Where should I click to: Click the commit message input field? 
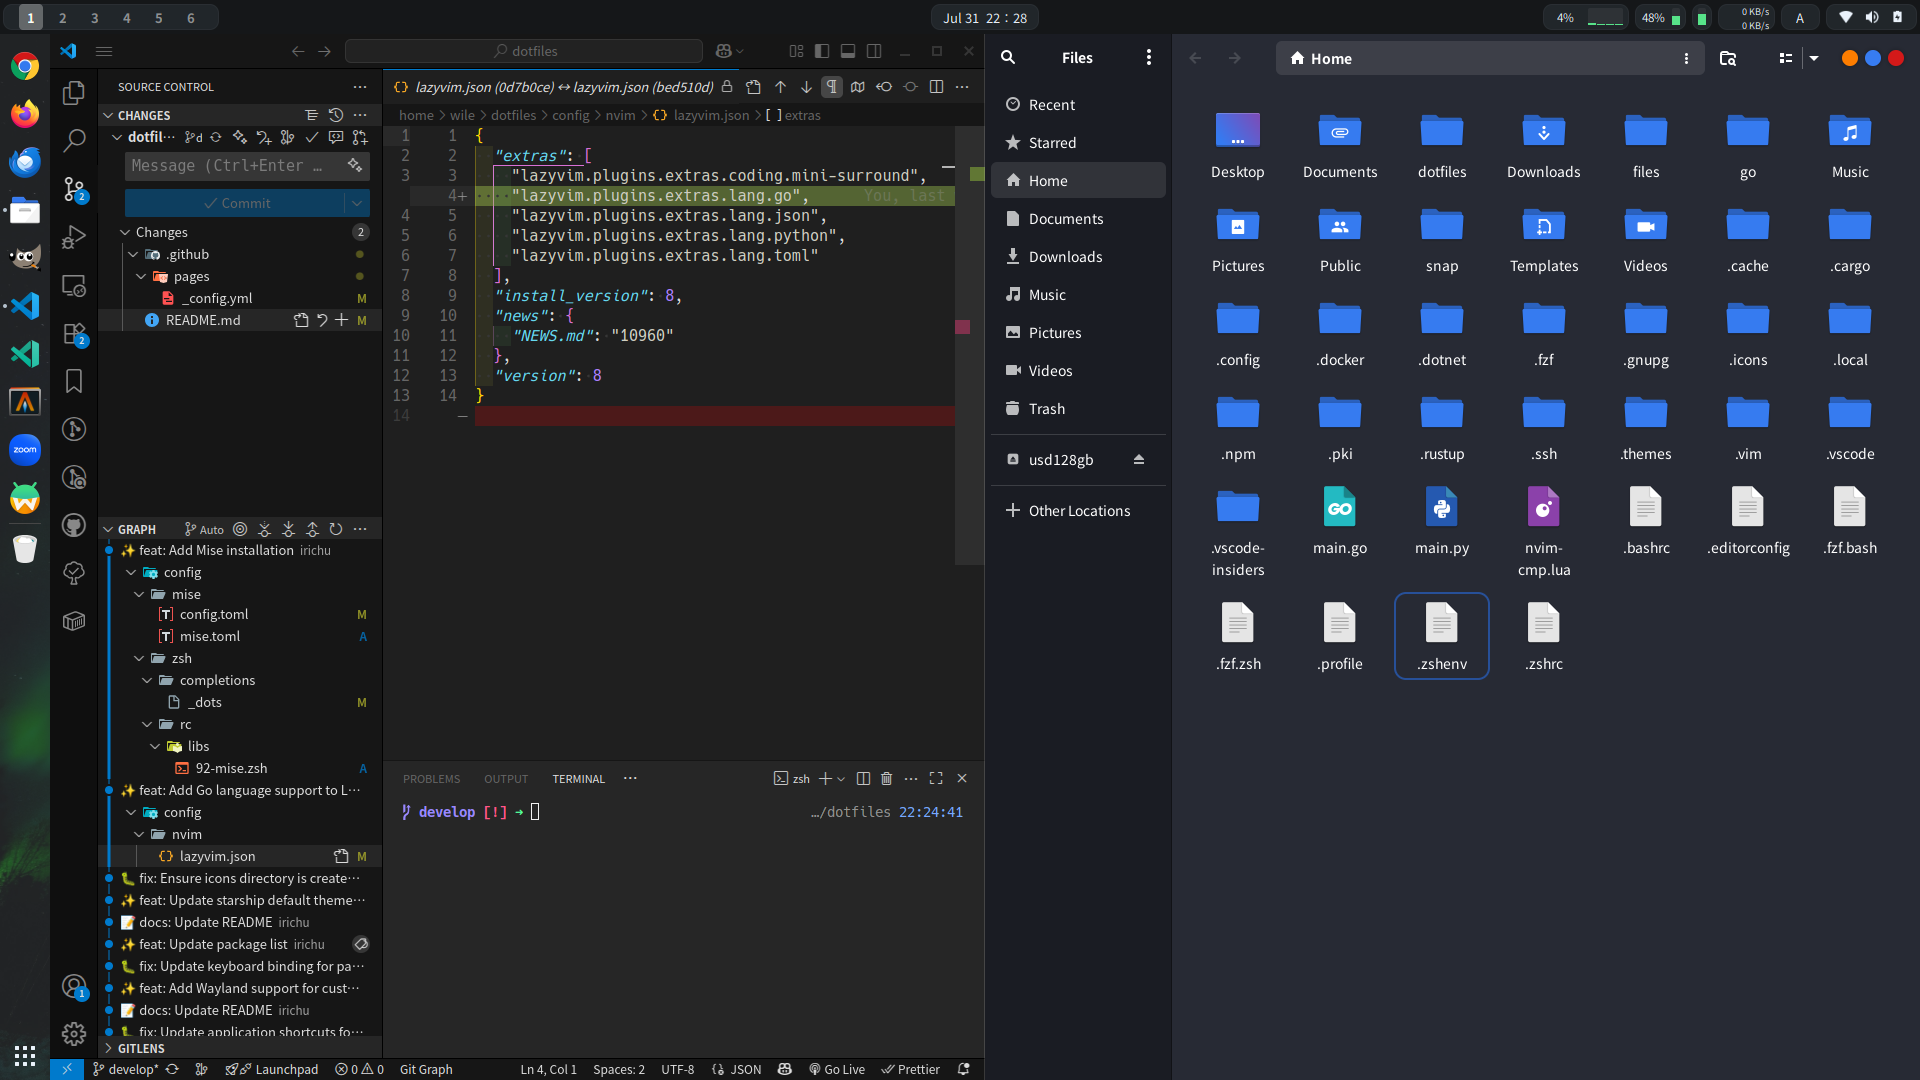pyautogui.click(x=235, y=165)
